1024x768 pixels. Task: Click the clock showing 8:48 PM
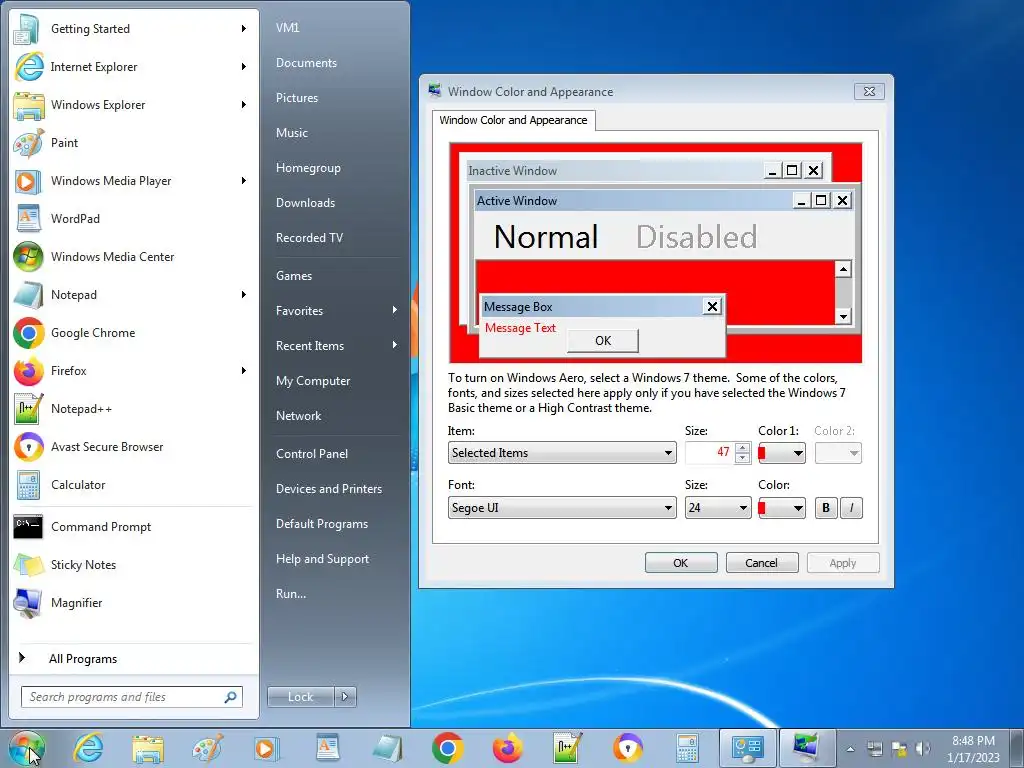973,741
